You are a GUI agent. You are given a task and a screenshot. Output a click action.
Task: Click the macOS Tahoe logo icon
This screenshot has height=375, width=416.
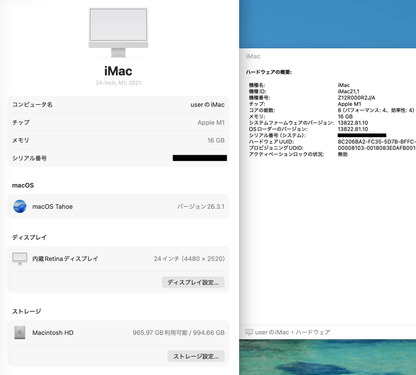point(20,206)
